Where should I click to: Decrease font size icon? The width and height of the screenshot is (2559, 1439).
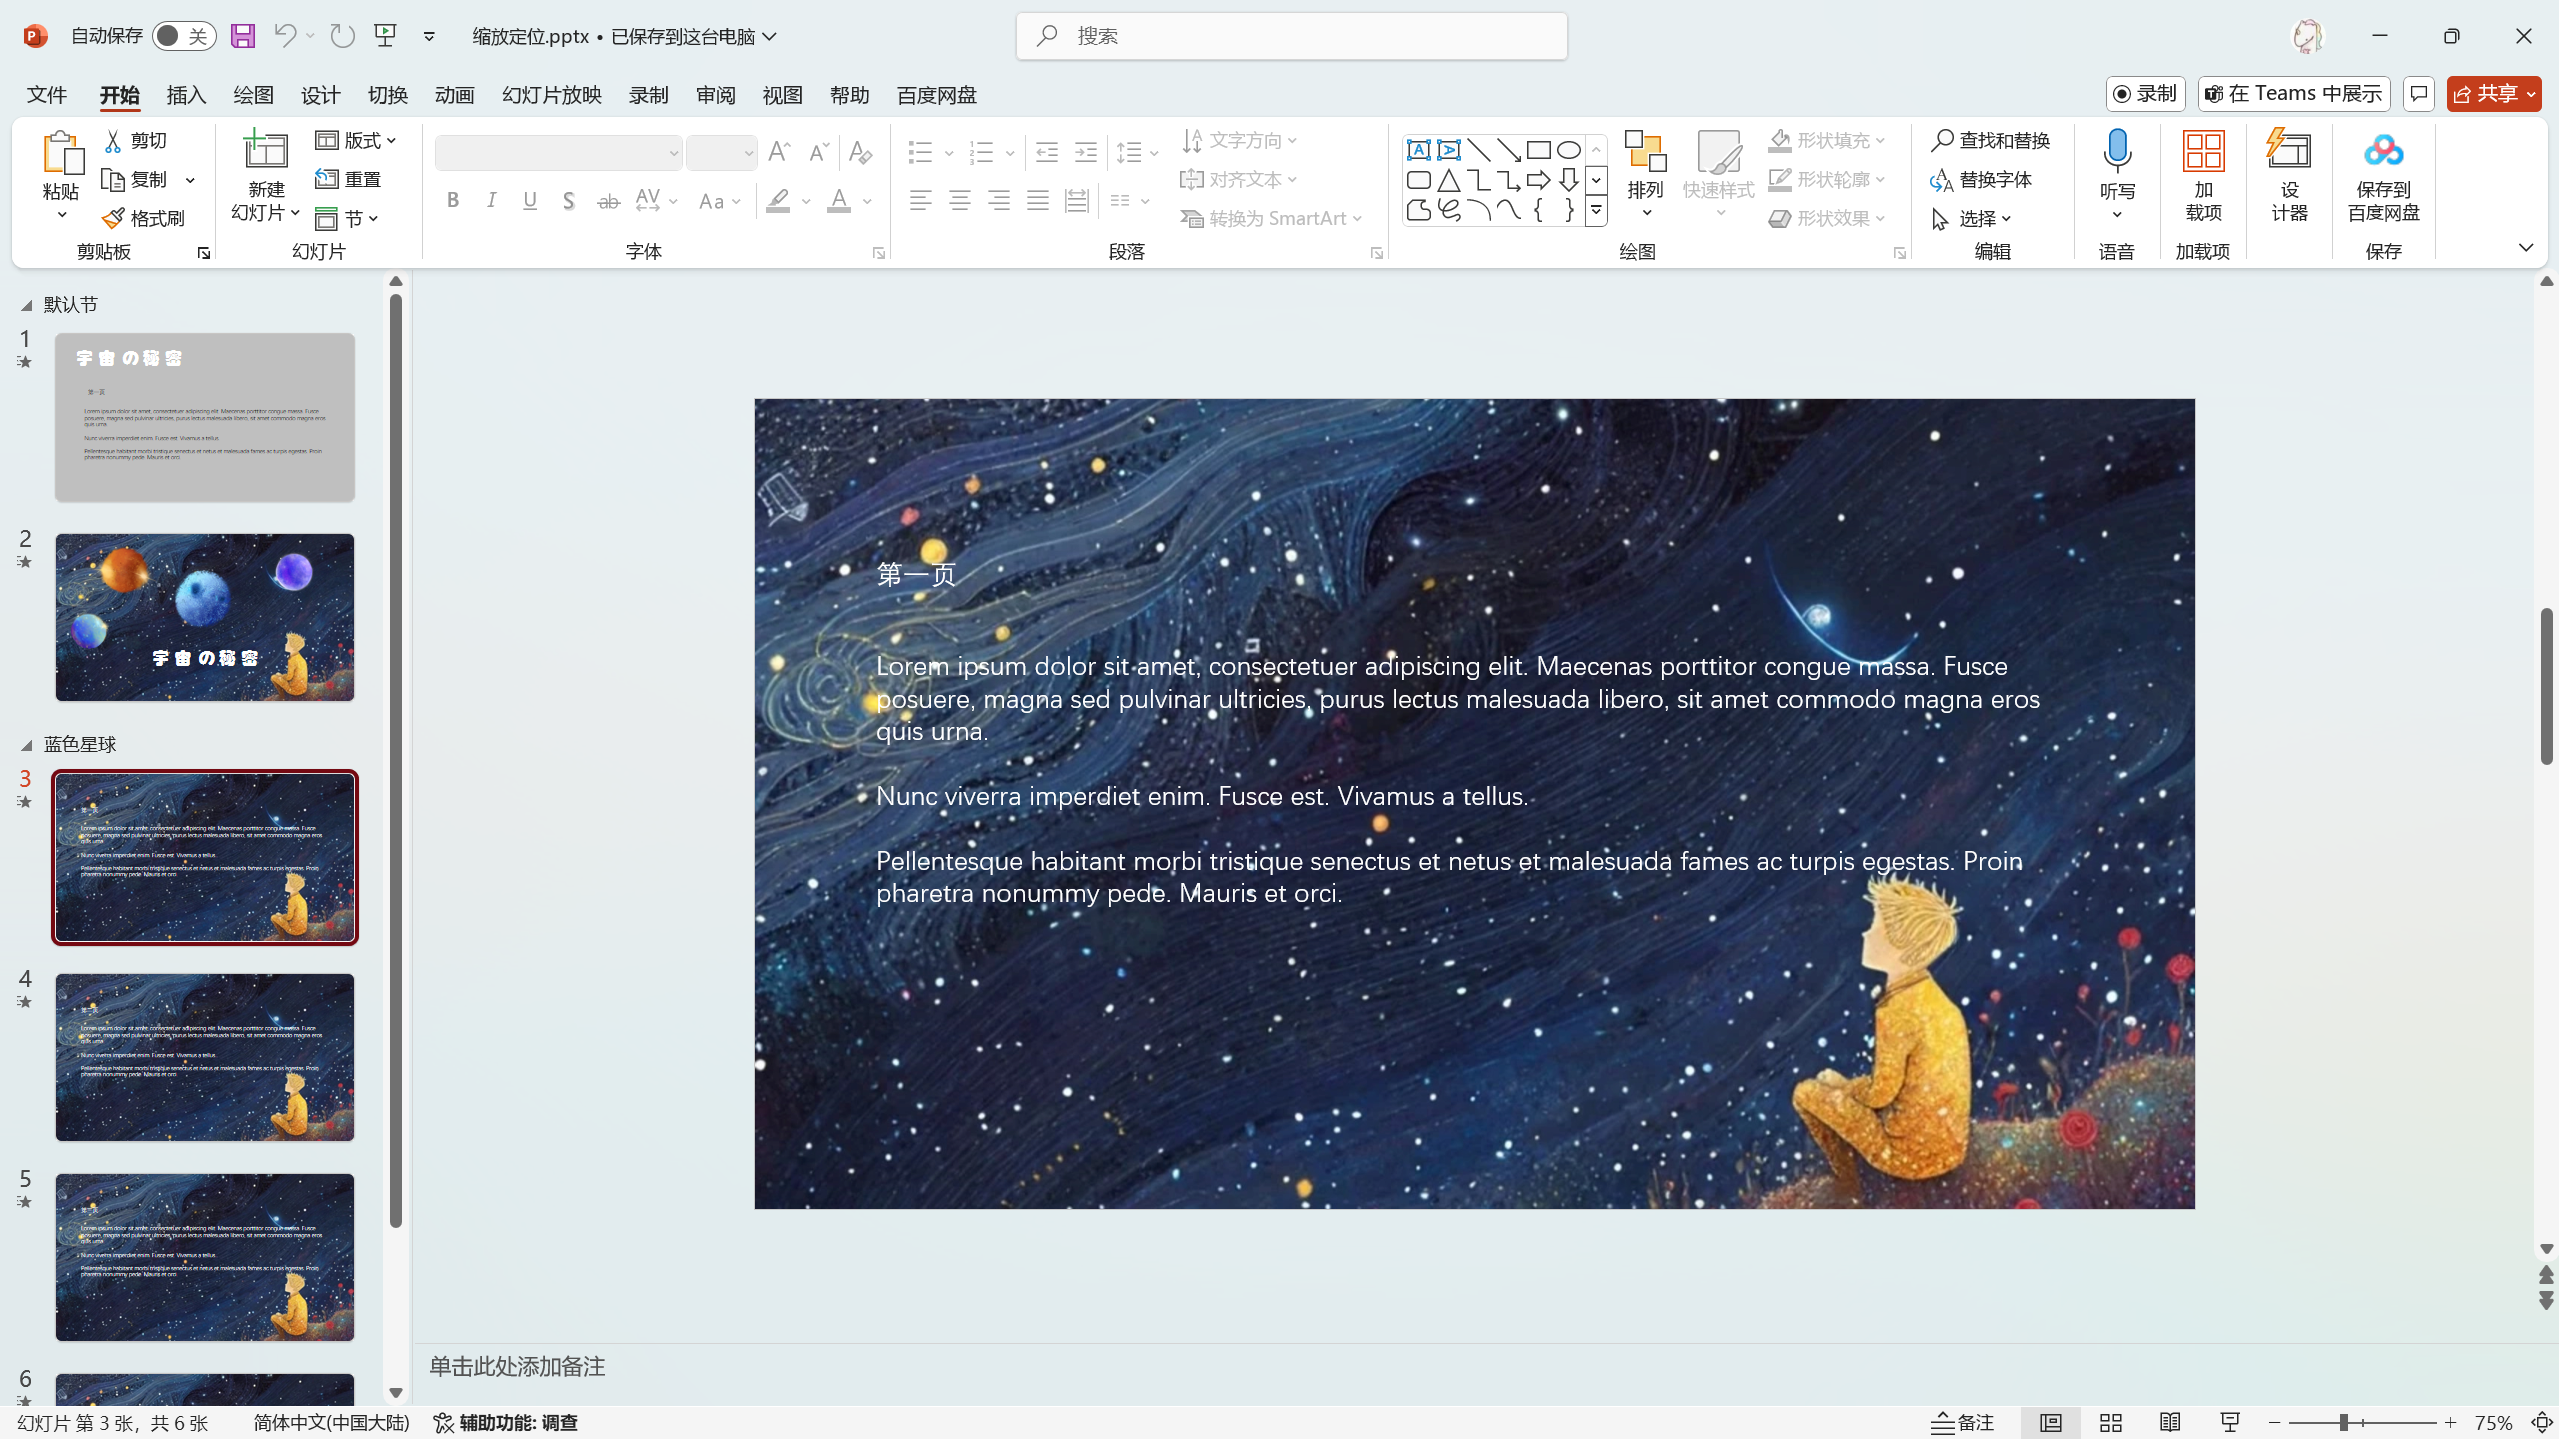pyautogui.click(x=819, y=152)
